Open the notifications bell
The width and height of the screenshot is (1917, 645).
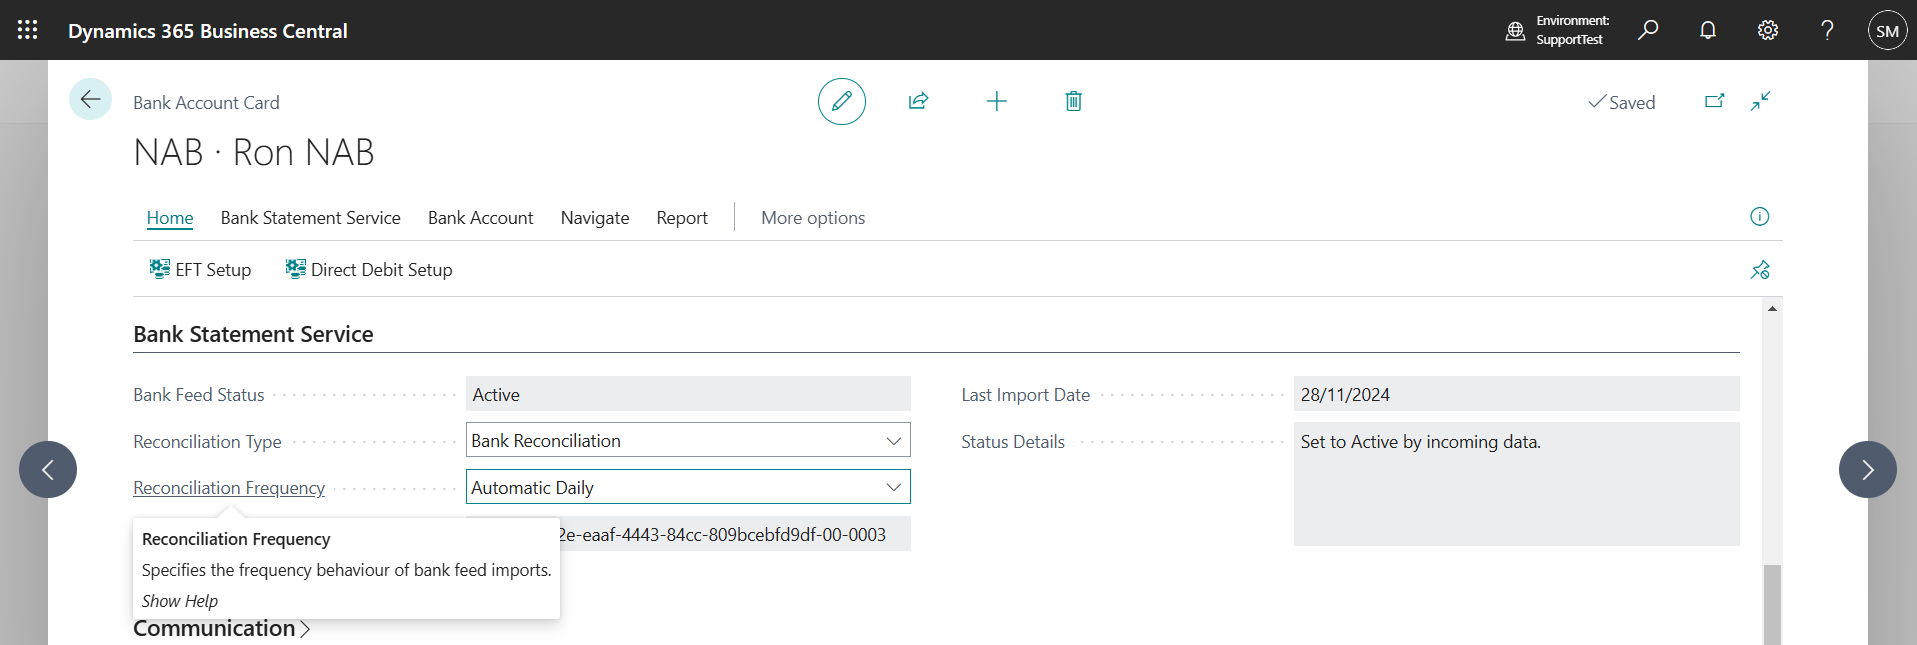point(1708,30)
